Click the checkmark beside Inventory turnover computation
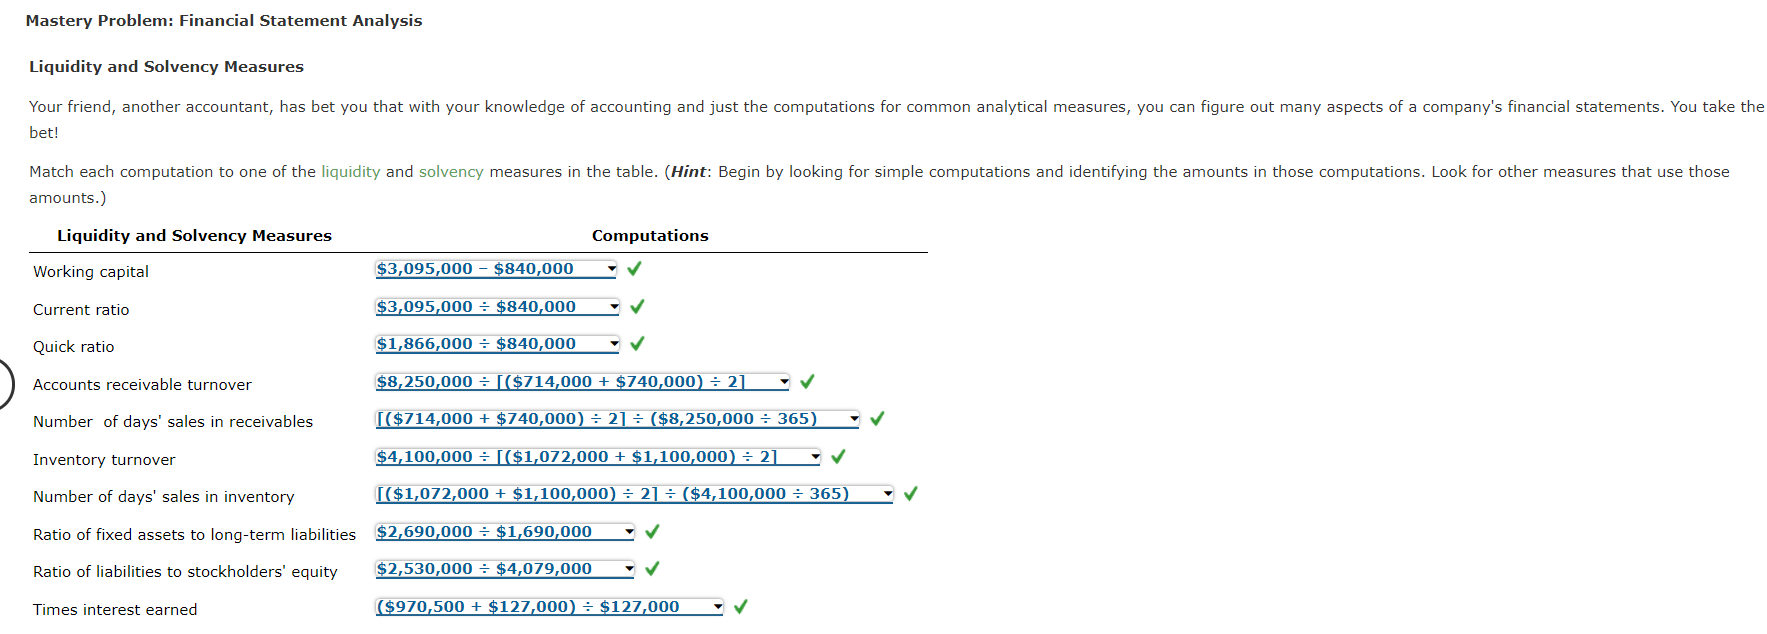 pos(837,456)
